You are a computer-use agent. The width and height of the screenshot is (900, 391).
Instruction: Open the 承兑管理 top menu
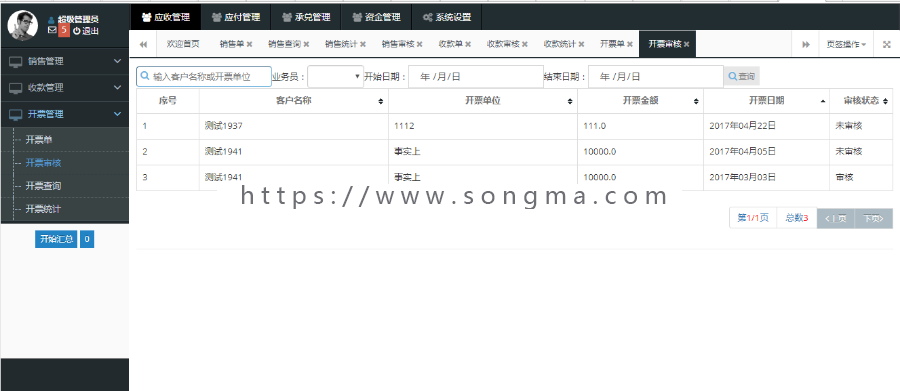point(306,17)
